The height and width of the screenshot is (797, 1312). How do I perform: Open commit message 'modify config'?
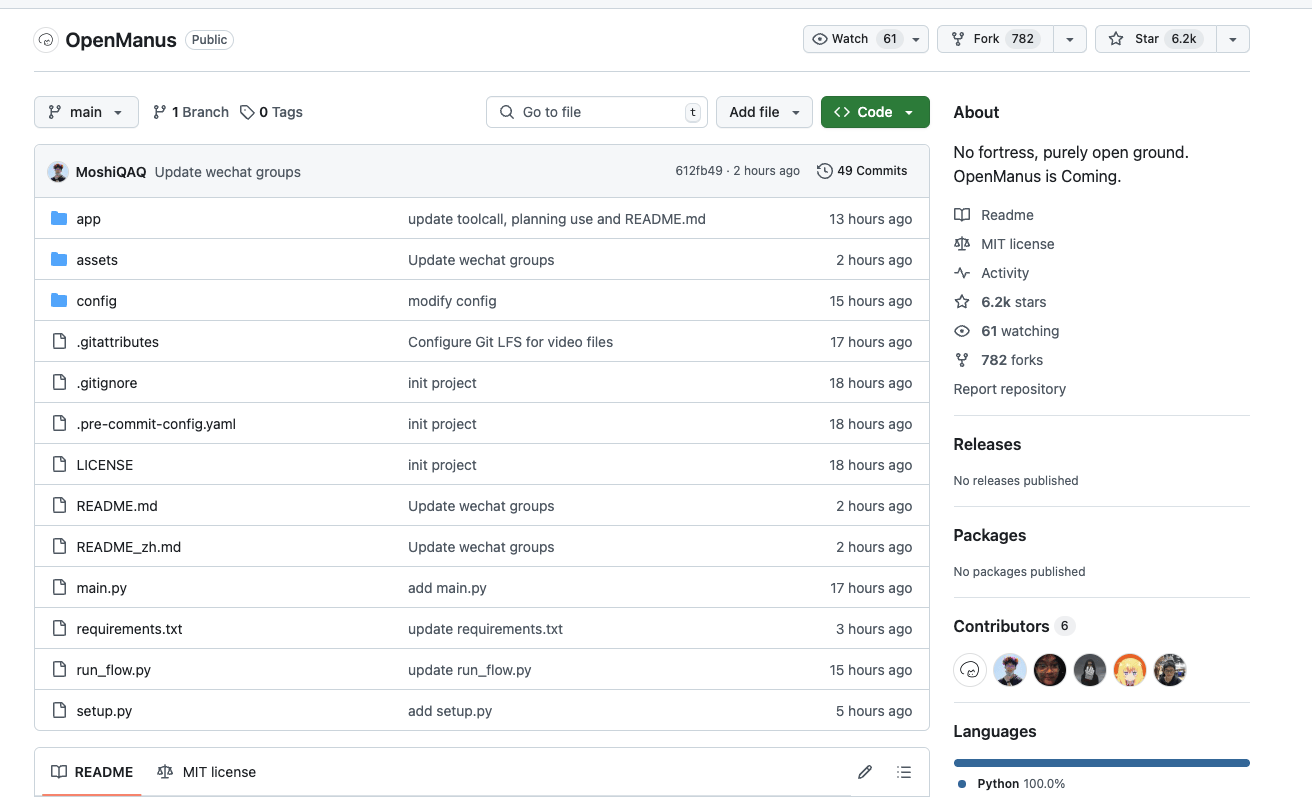coord(452,301)
